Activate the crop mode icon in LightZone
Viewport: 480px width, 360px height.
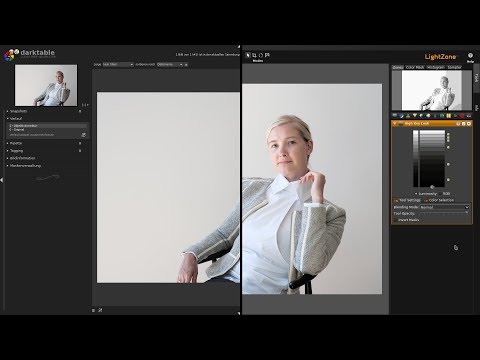click(x=254, y=55)
